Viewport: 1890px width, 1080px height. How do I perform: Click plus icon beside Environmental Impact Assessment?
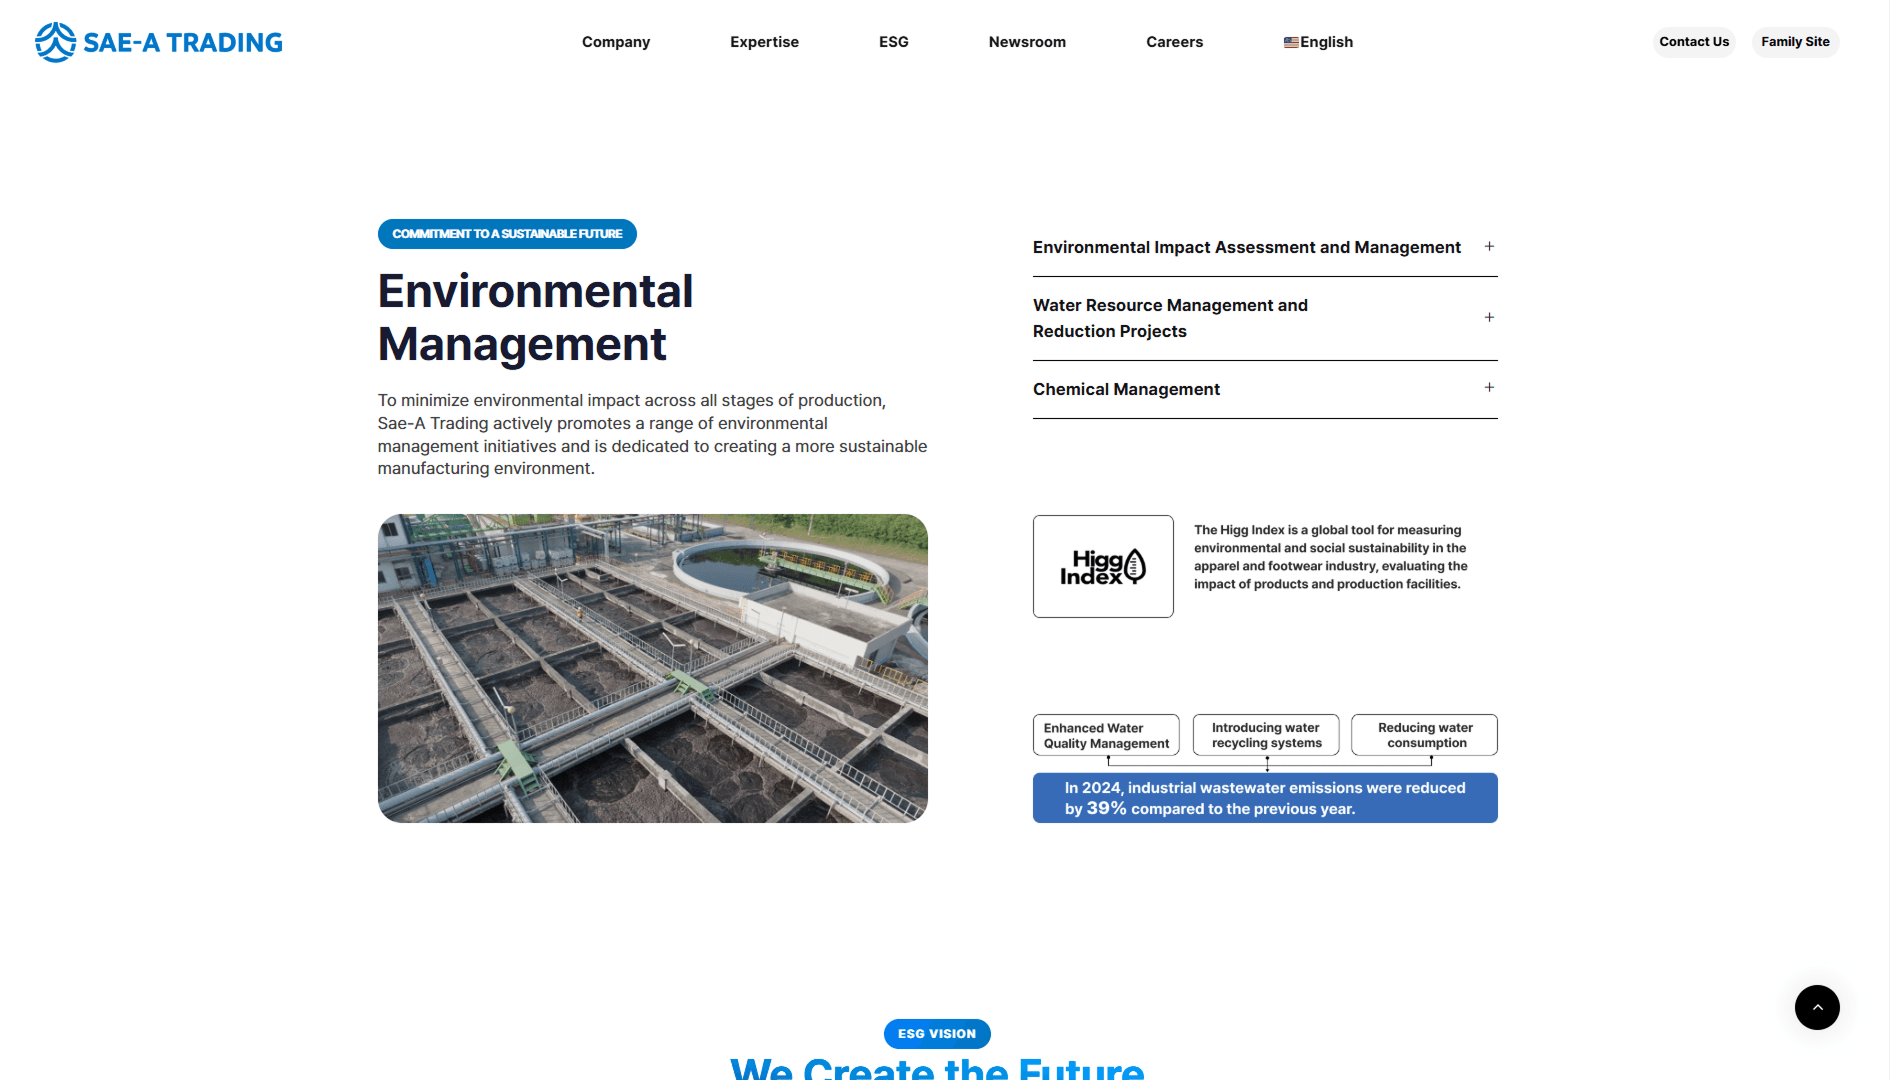pos(1489,246)
